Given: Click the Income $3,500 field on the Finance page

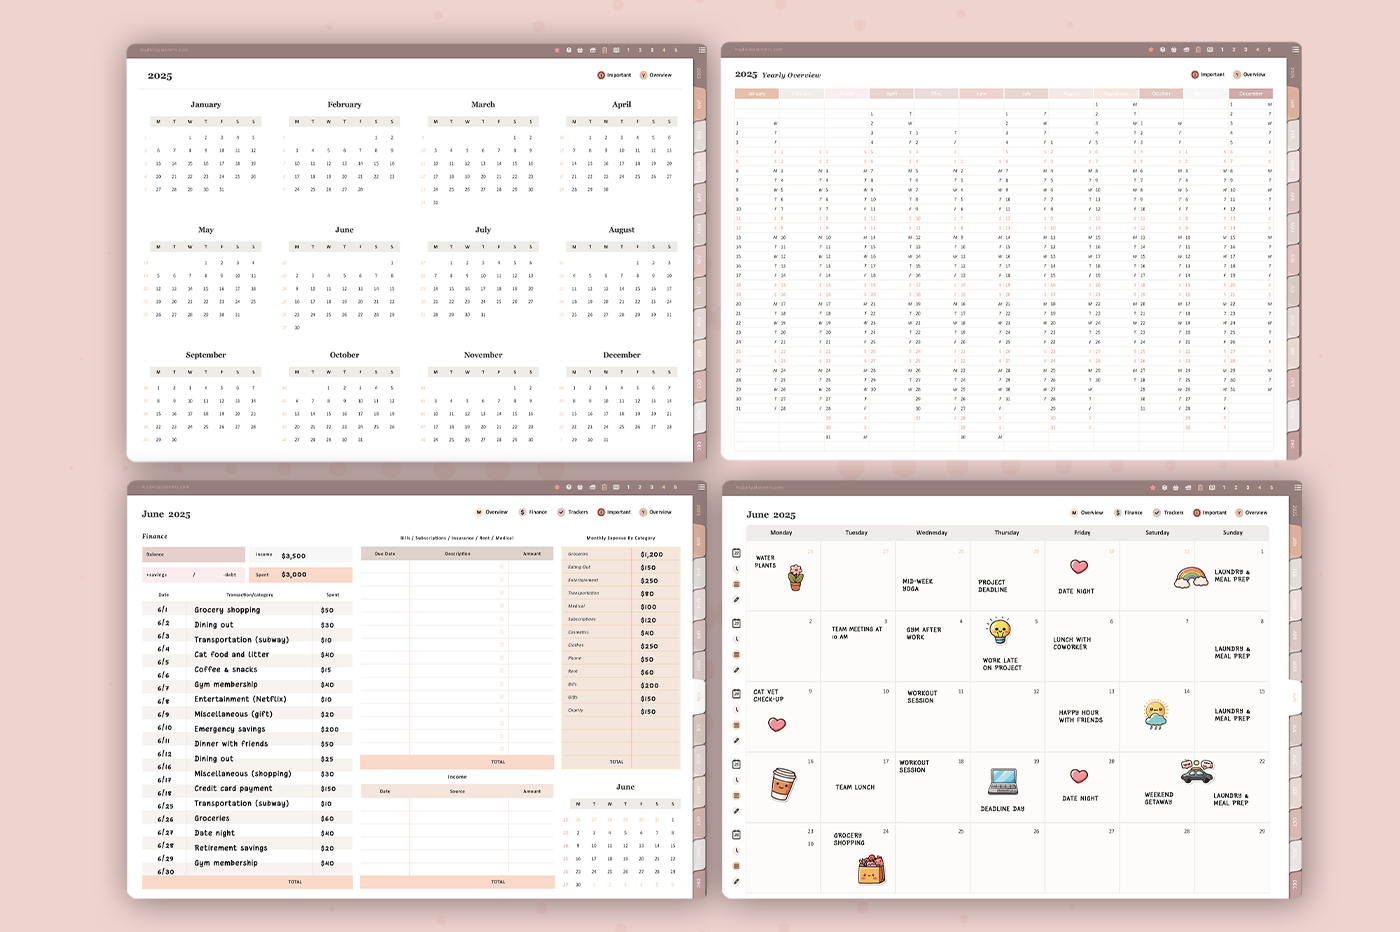Looking at the screenshot, I should (301, 555).
